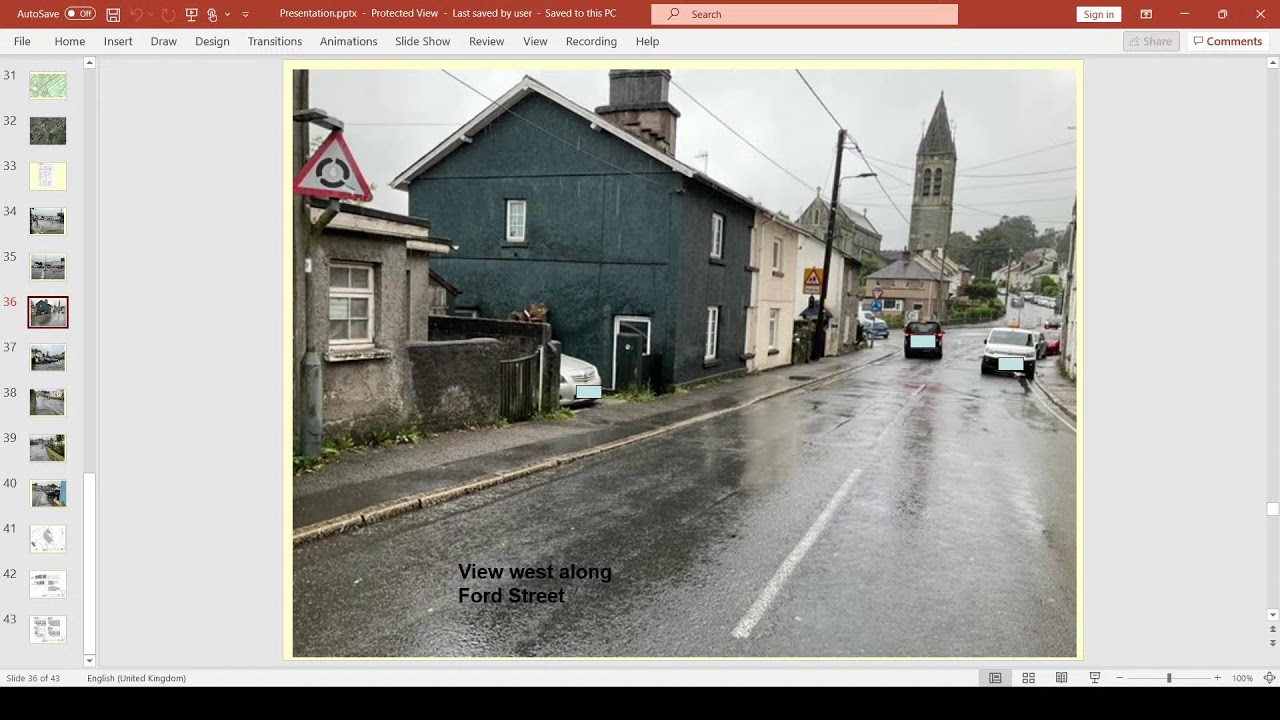Switch to the Review tab
This screenshot has height=720, width=1280.
click(x=487, y=41)
